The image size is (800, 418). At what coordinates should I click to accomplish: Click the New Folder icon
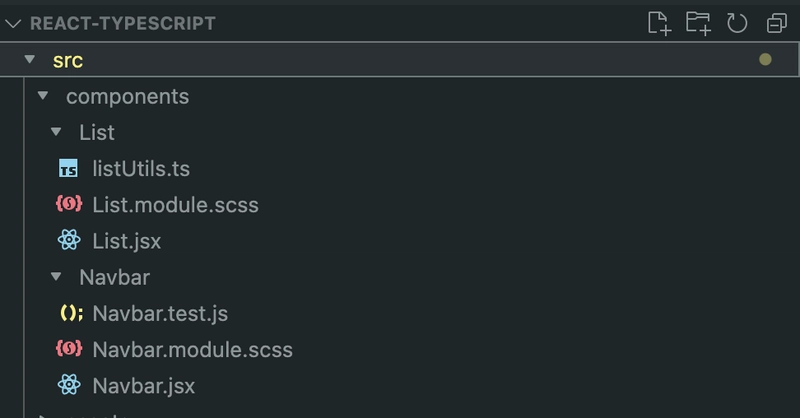coord(698,23)
